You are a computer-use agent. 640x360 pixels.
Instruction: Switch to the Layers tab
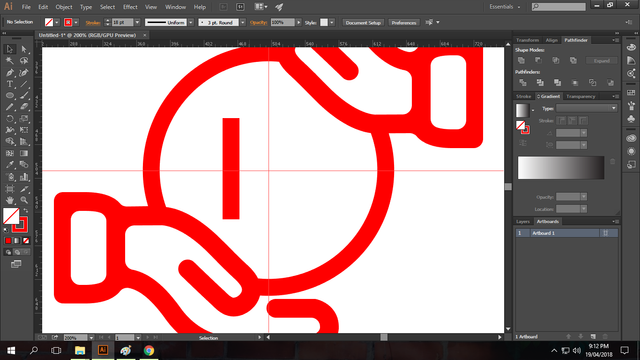[x=523, y=222]
